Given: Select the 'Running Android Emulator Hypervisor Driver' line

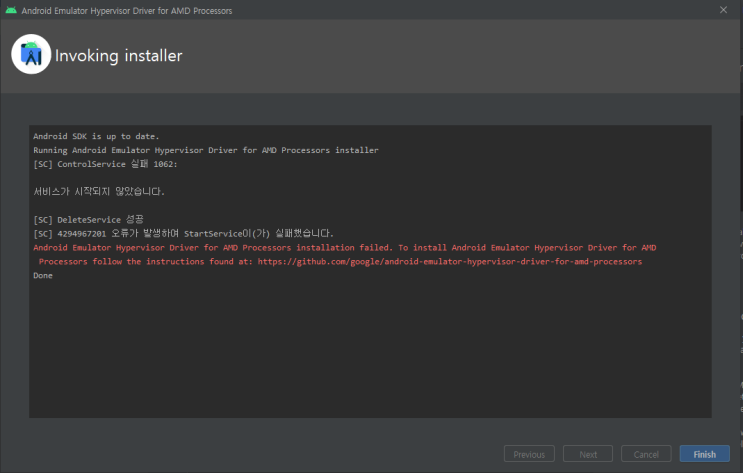Looking at the screenshot, I should [x=206, y=150].
